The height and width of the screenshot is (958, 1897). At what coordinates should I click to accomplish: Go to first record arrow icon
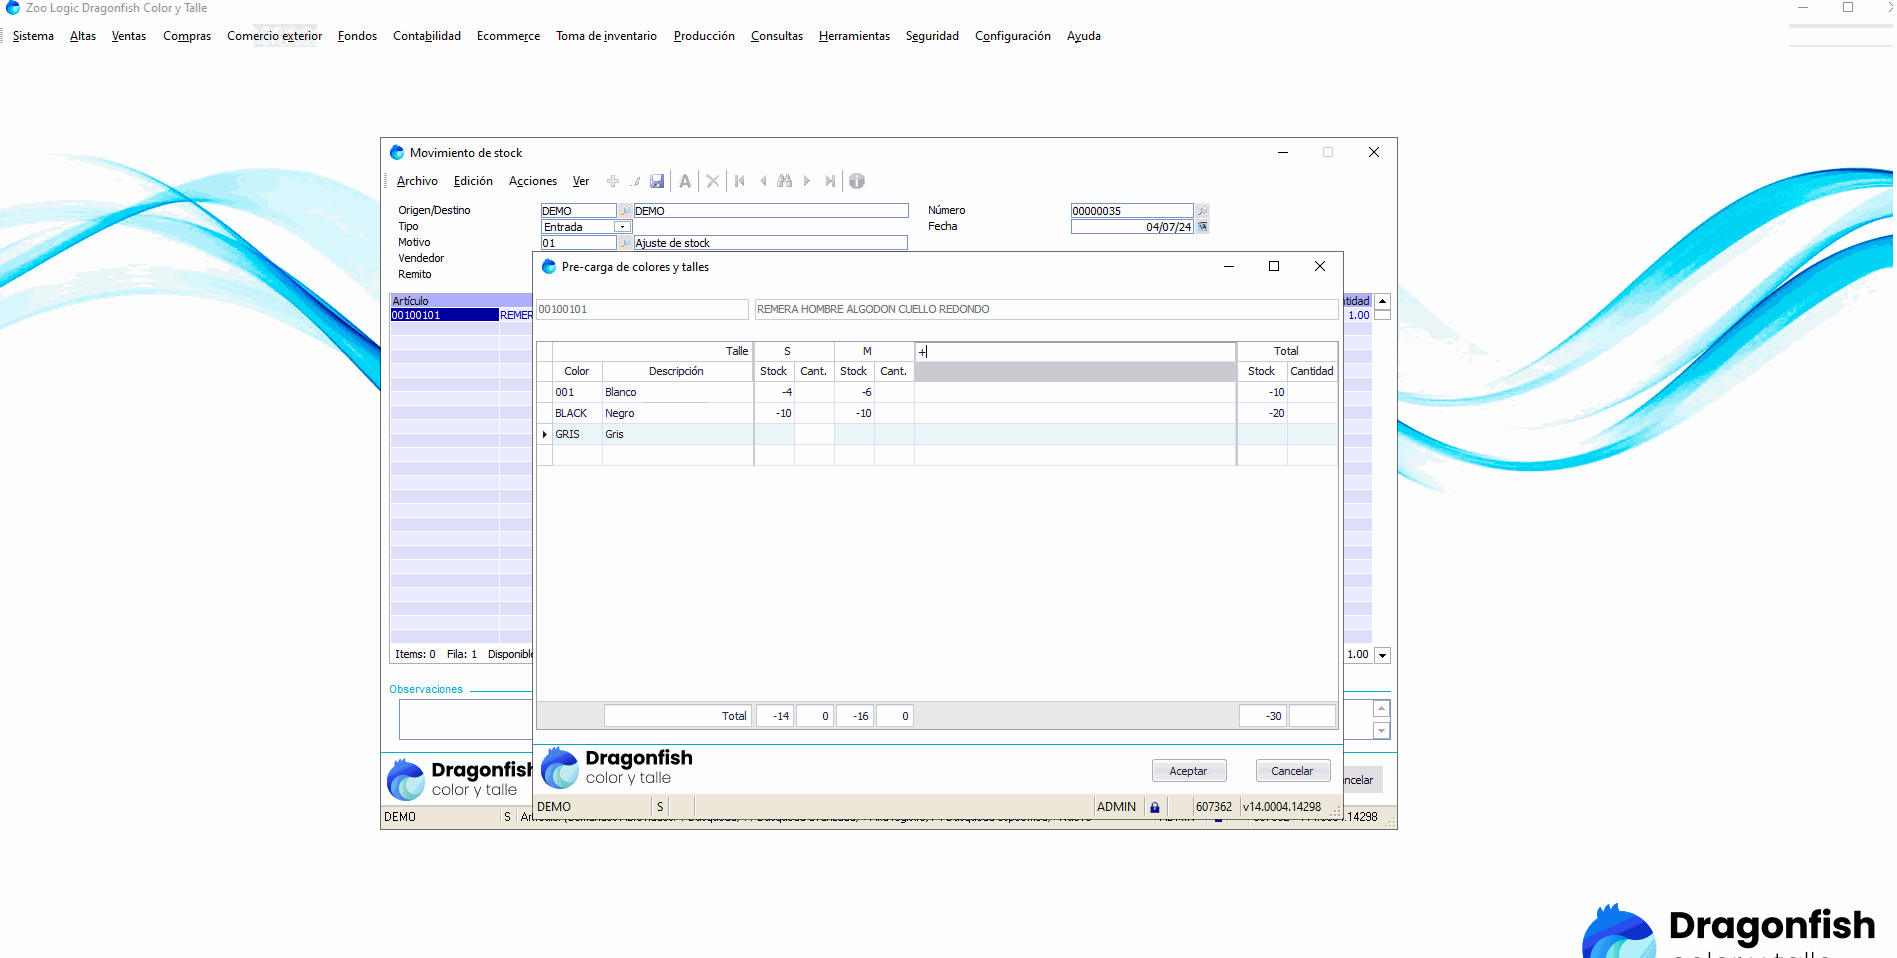(740, 181)
